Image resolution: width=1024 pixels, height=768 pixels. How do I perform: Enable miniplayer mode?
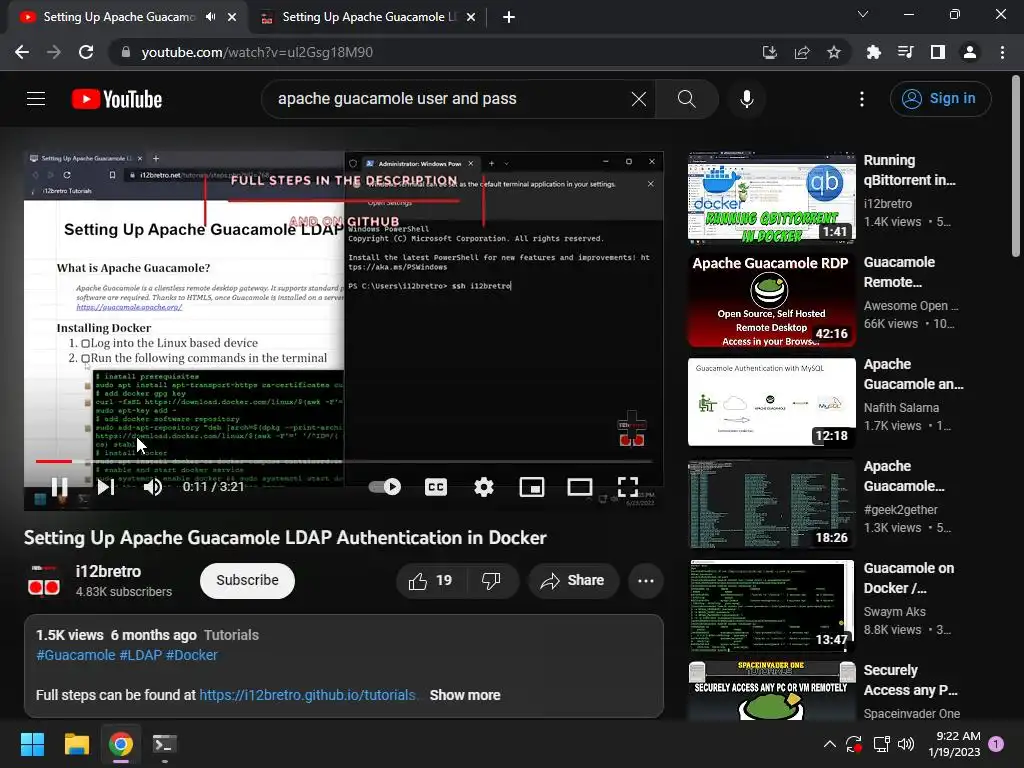point(532,487)
